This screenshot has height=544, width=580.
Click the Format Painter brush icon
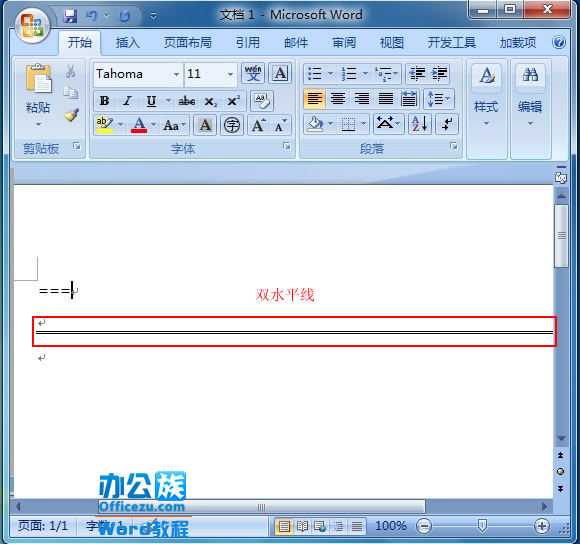pyautogui.click(x=71, y=115)
